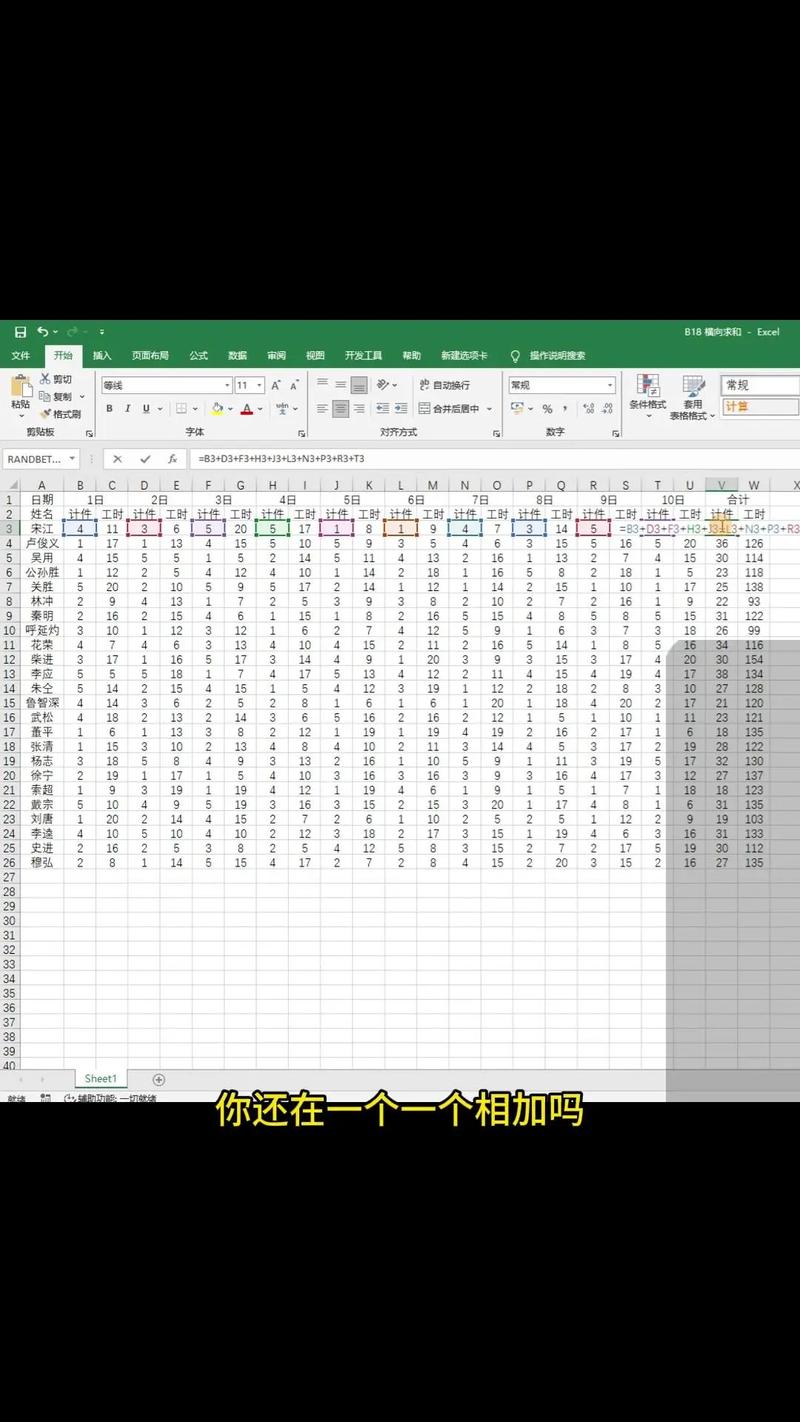Toggle Bold formatting on
Viewport: 800px width, 1422px height.
tap(109, 408)
